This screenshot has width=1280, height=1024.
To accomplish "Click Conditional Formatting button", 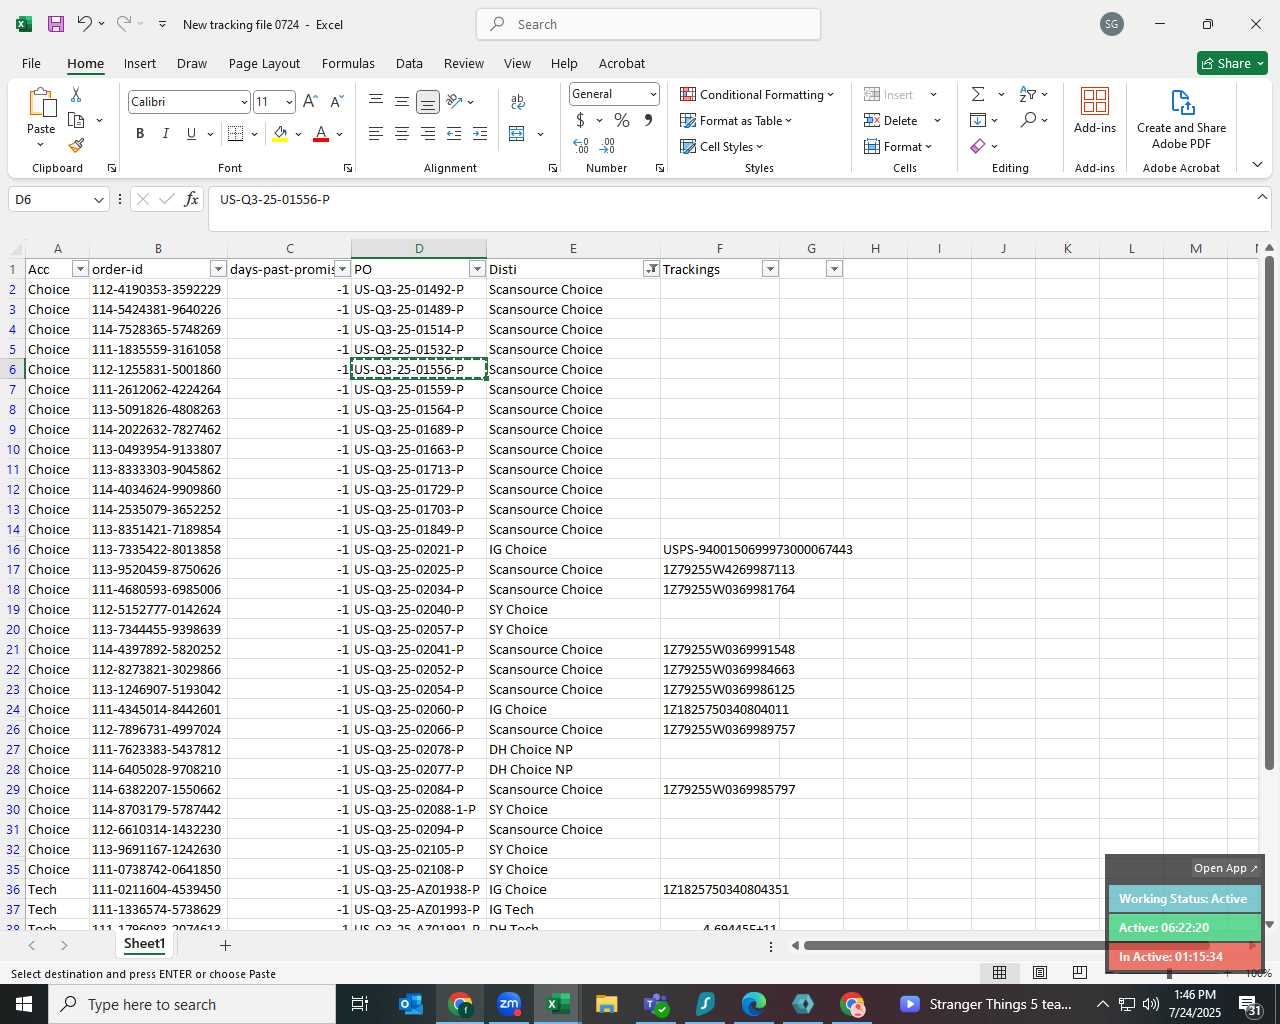I will pyautogui.click(x=757, y=94).
